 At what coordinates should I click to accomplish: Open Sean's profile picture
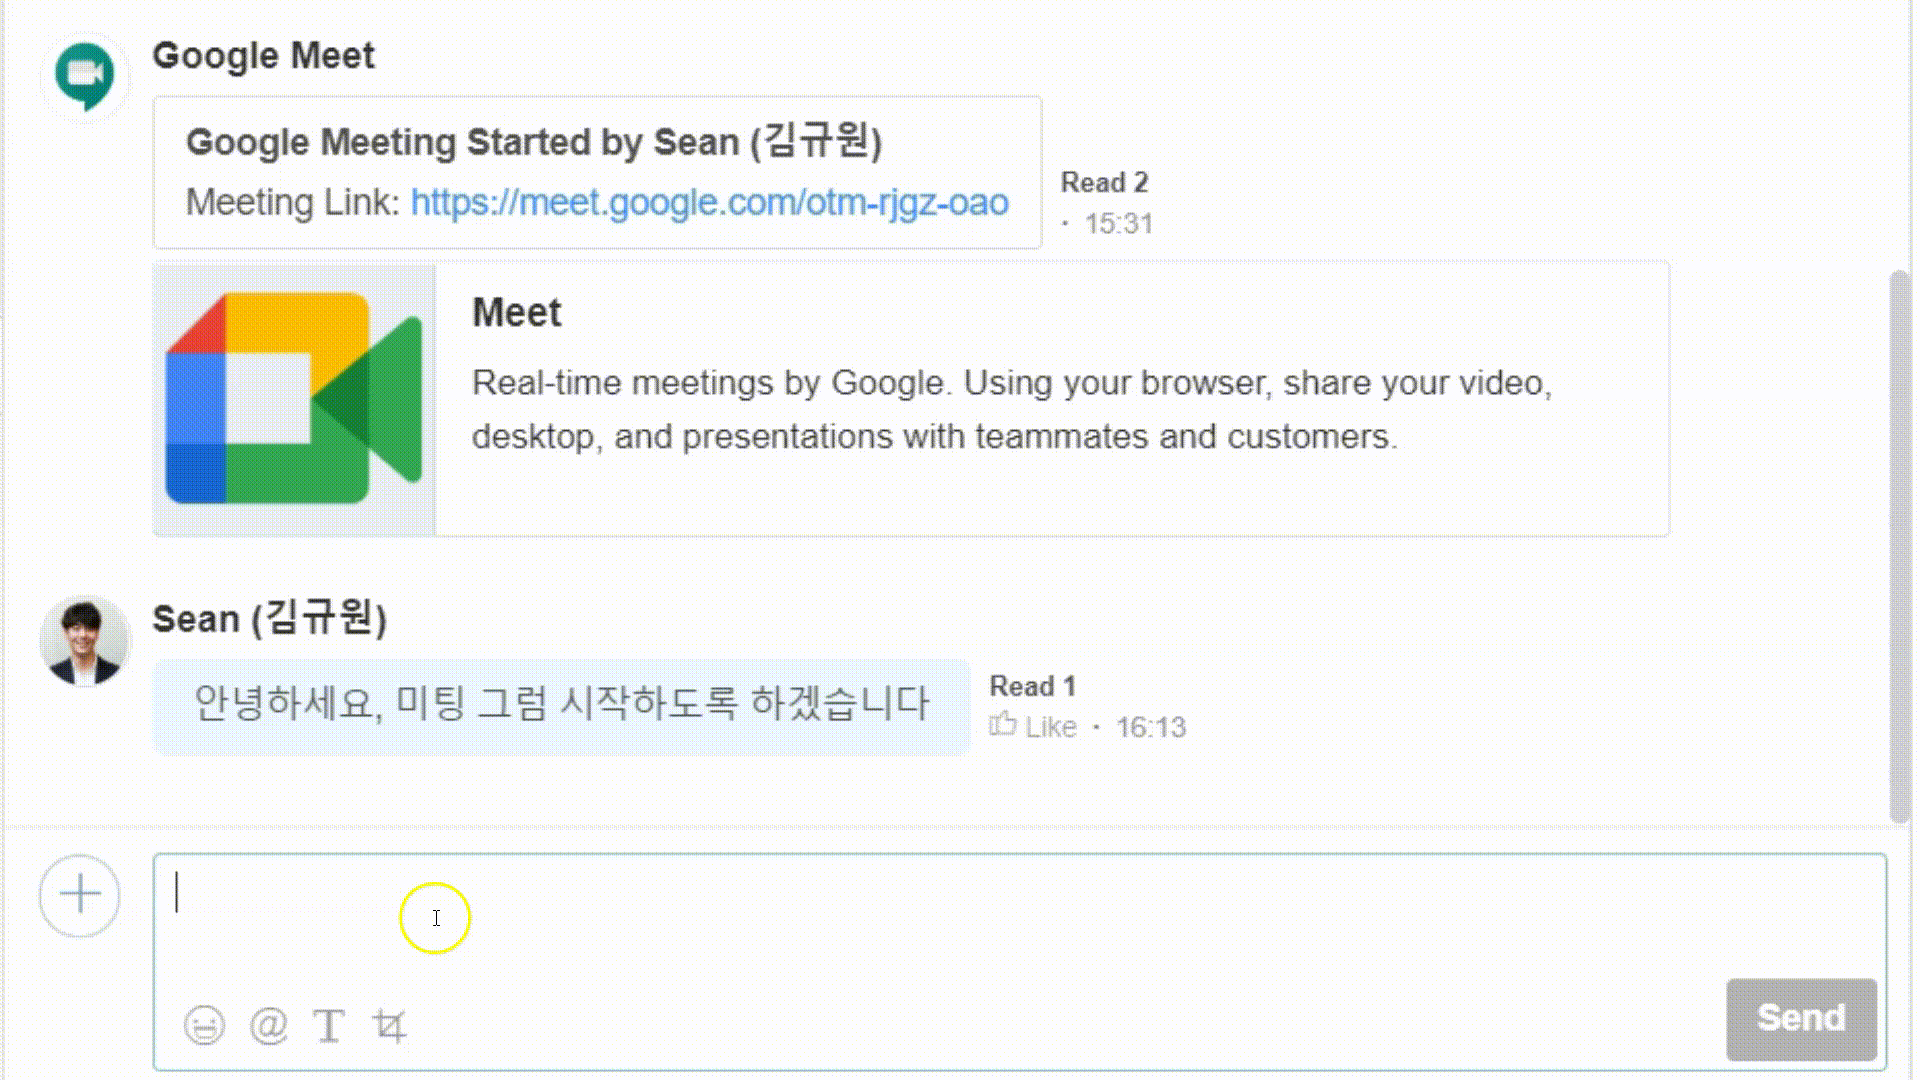pyautogui.click(x=85, y=641)
